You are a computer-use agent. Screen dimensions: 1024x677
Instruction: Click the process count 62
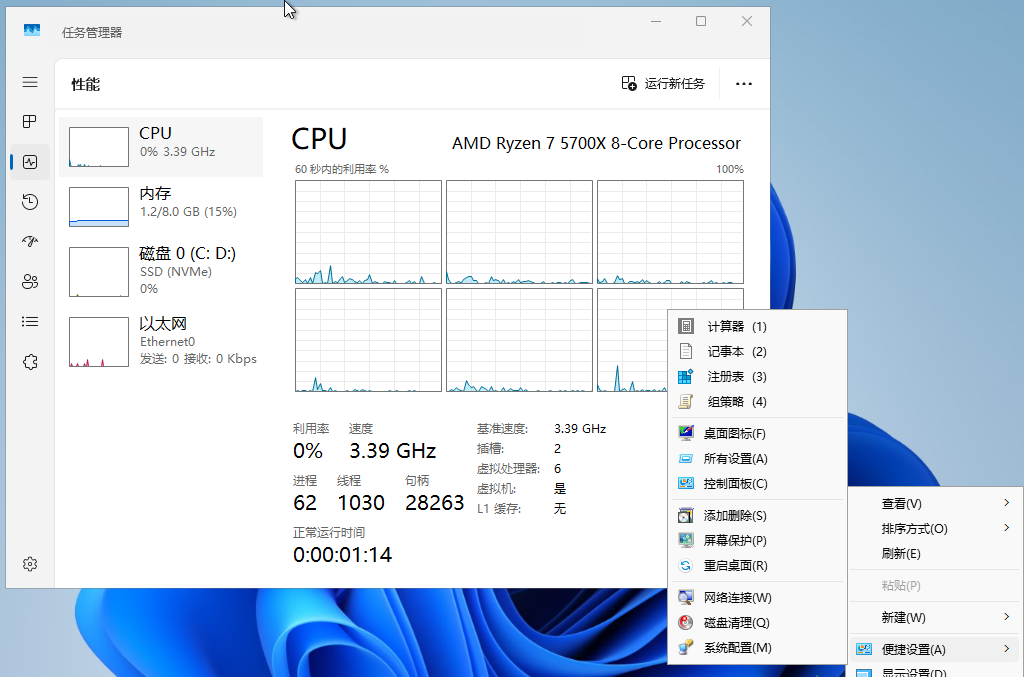click(x=305, y=503)
